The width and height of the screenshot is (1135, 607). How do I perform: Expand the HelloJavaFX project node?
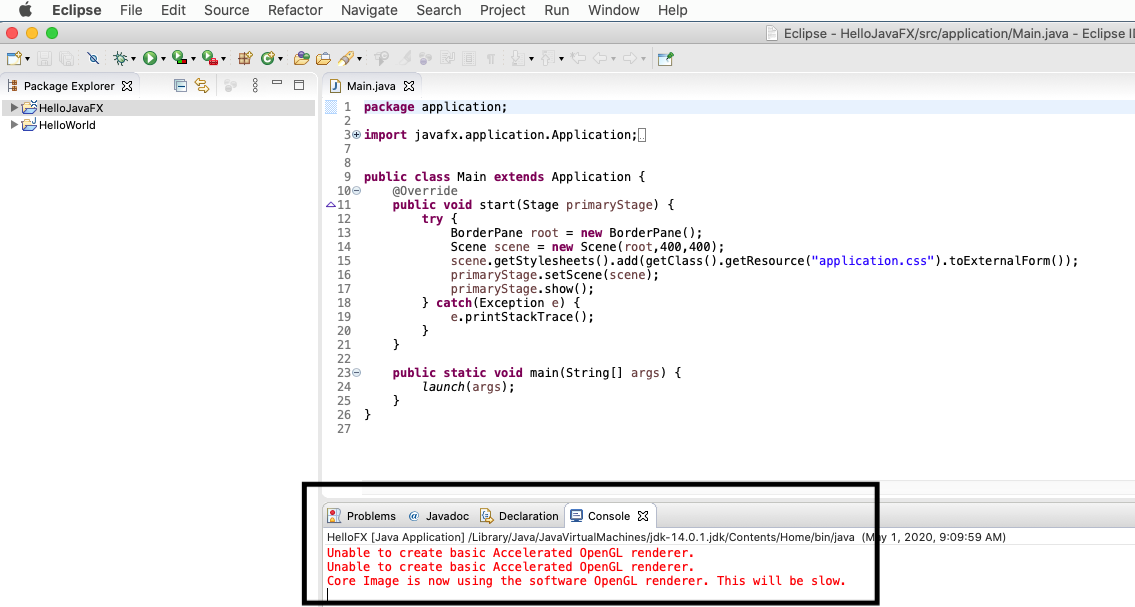click(x=13, y=107)
